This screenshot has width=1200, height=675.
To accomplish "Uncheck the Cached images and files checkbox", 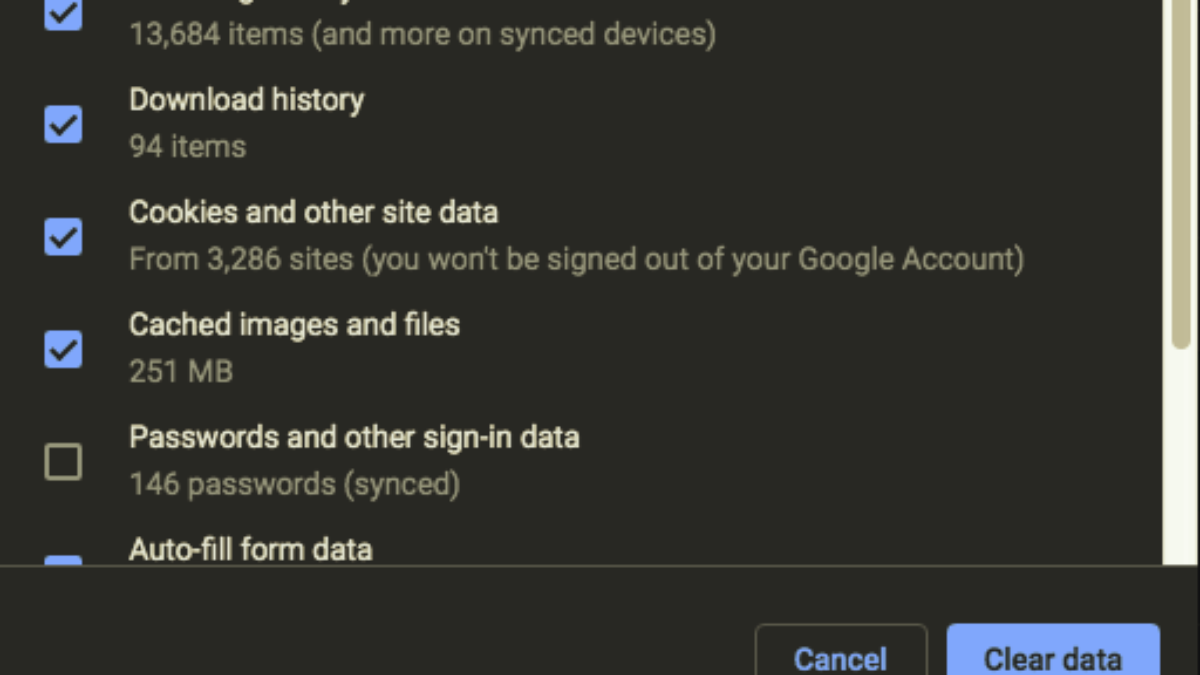I will (x=63, y=349).
